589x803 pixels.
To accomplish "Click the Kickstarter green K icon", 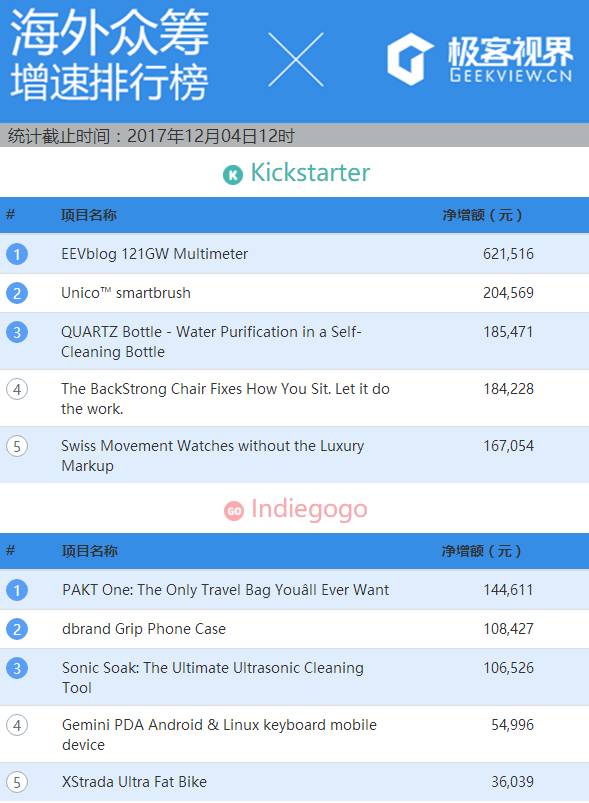I will pos(233,175).
